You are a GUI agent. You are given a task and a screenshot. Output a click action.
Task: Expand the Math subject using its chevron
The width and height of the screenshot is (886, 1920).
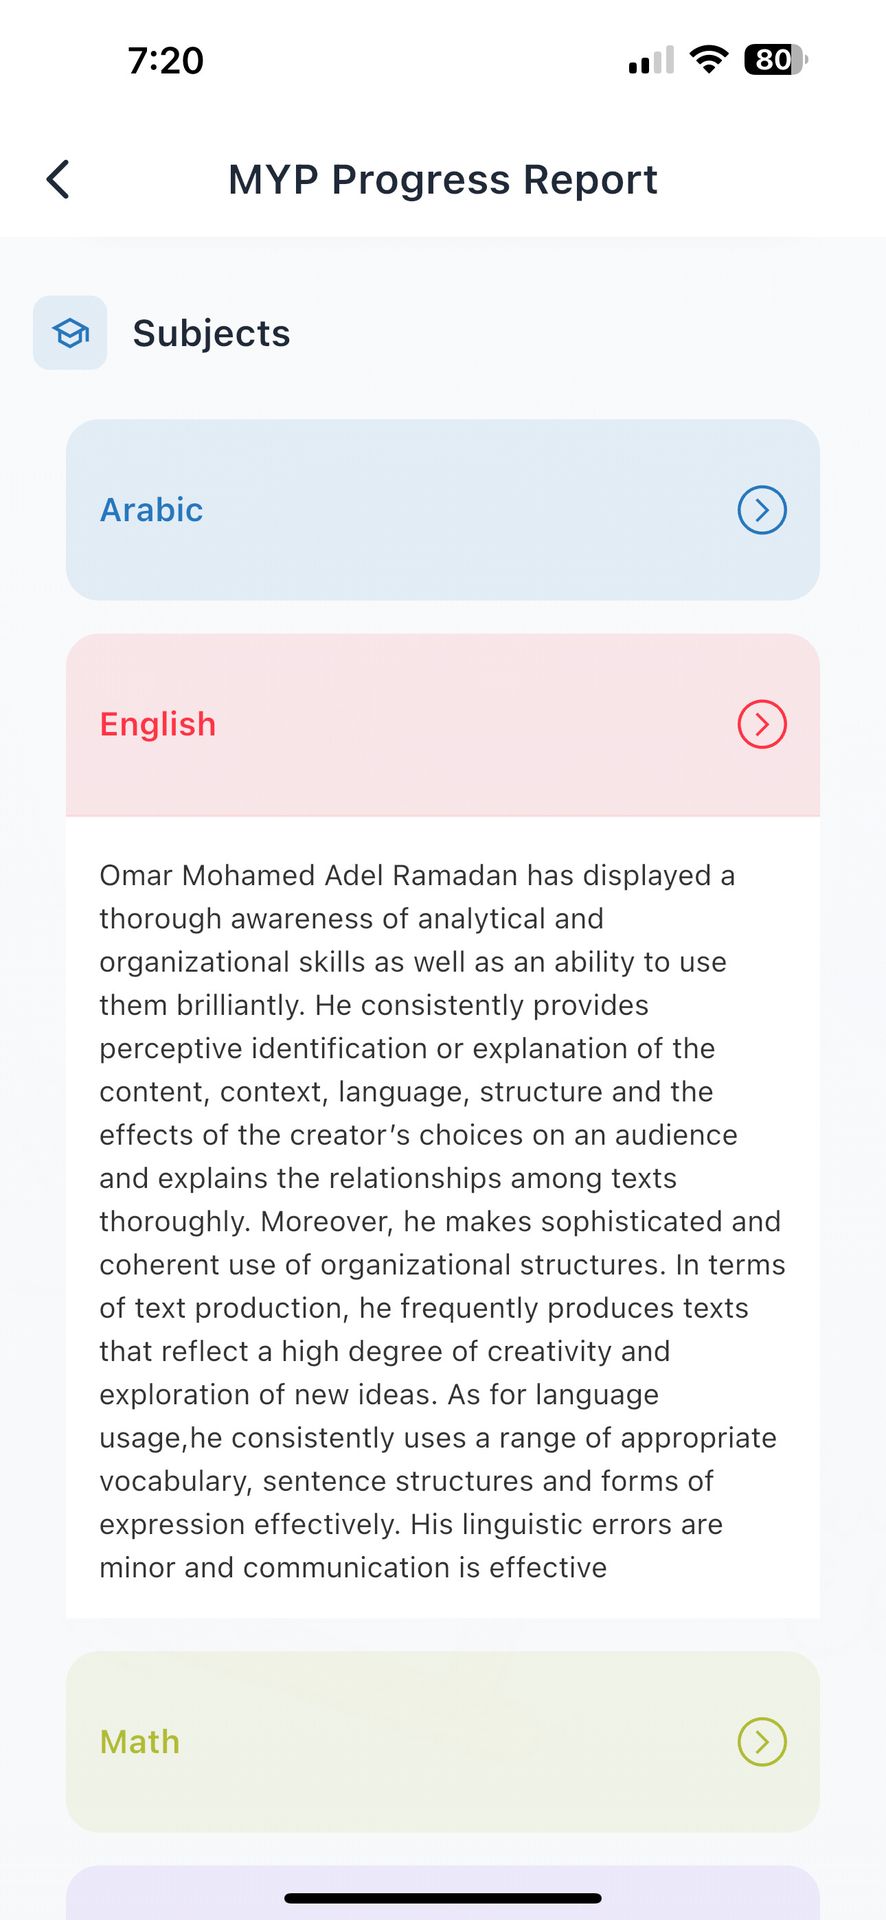click(x=762, y=1742)
